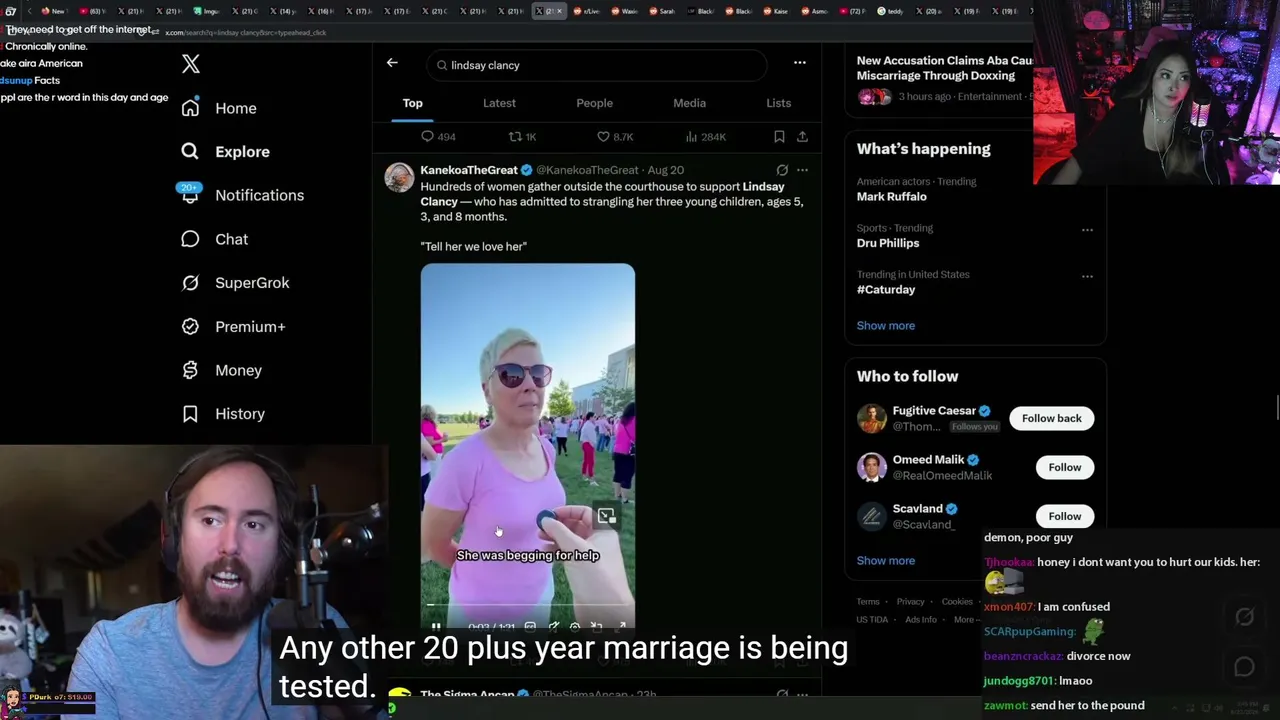This screenshot has width=1280, height=720.
Task: Open the Dru Phillips trending topic
Action: tap(888, 242)
